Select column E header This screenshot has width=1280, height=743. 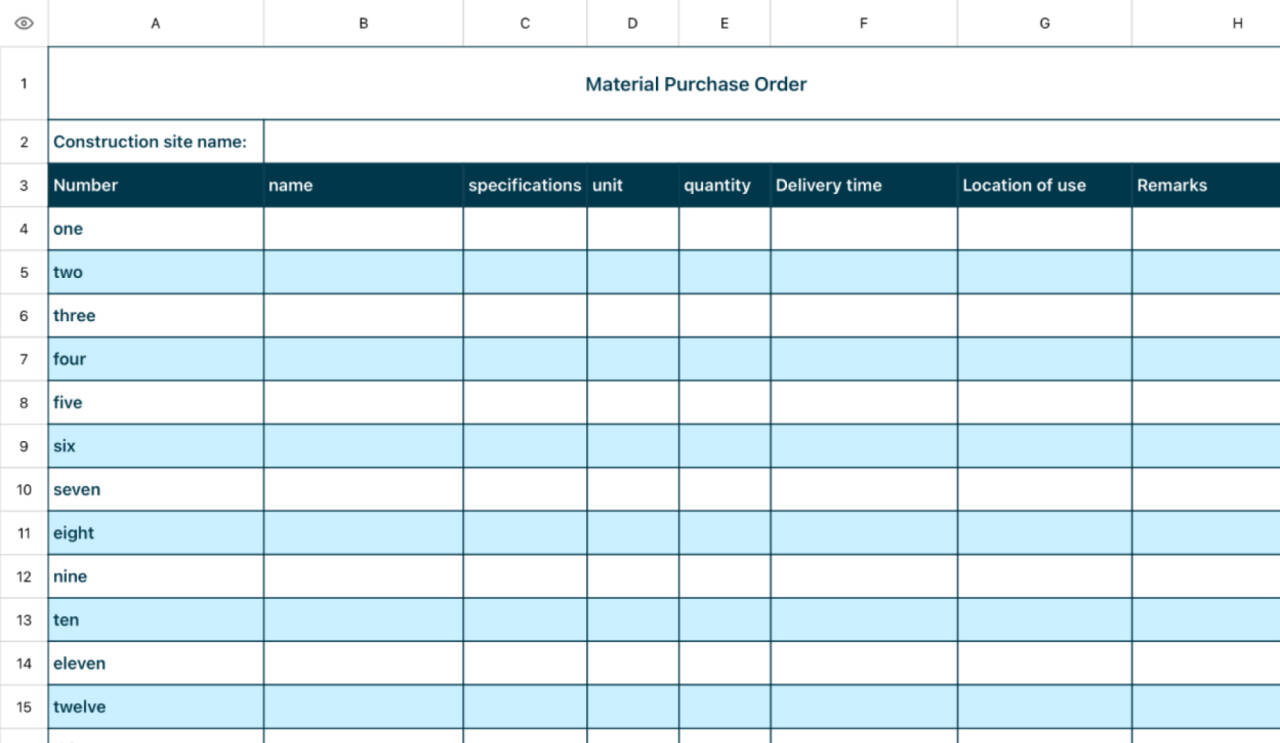pos(725,23)
